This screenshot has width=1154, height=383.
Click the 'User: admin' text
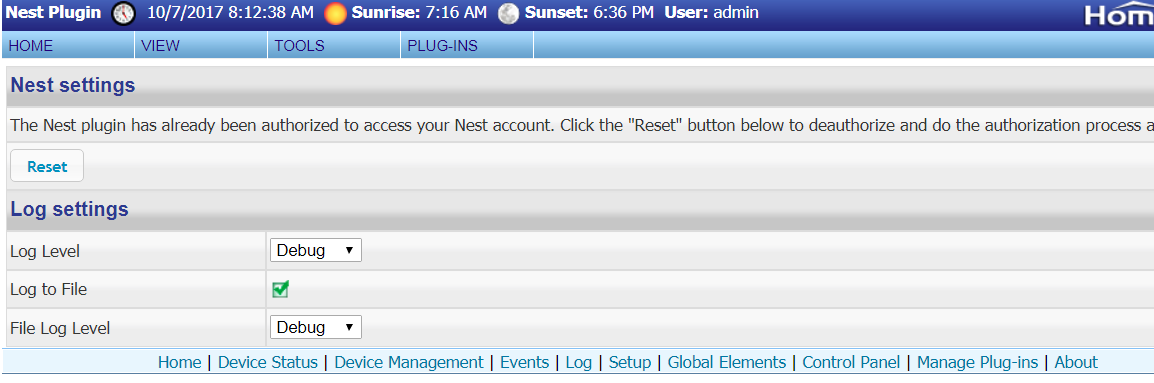(x=712, y=13)
